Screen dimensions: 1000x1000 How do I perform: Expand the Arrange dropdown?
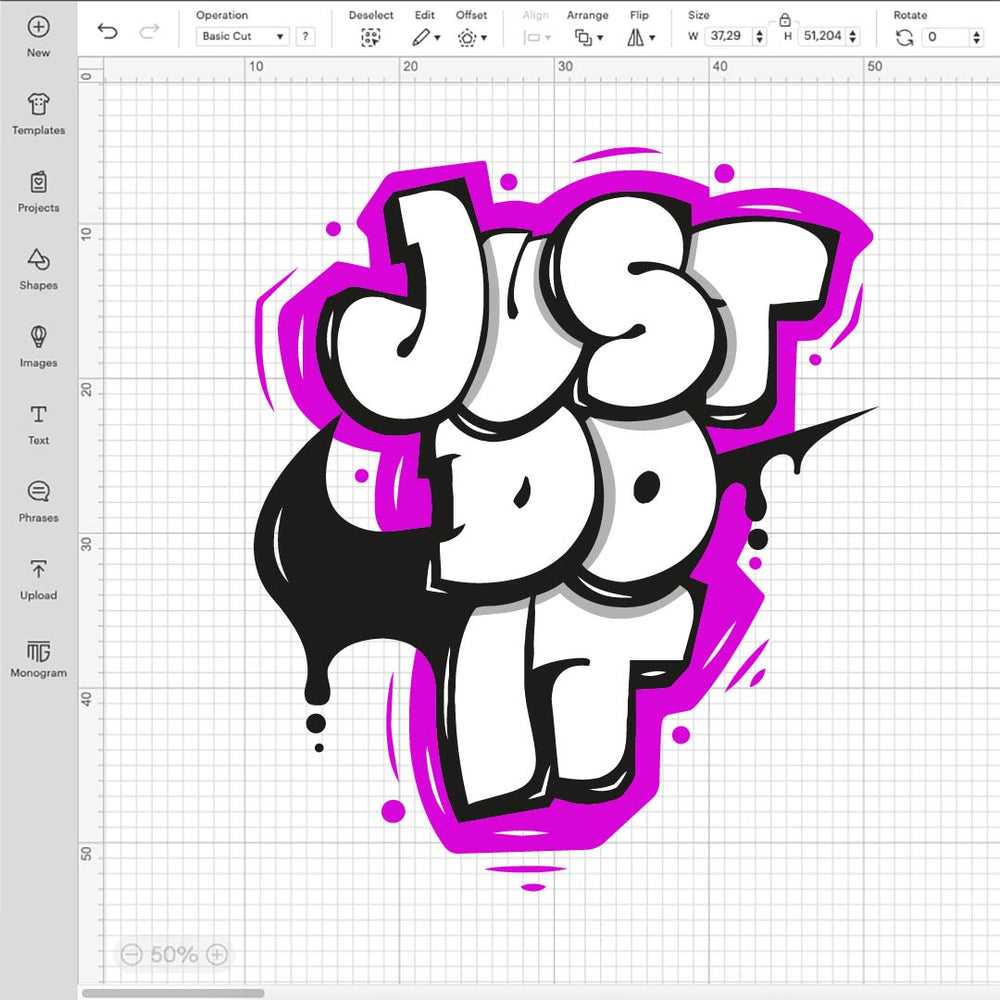click(586, 37)
